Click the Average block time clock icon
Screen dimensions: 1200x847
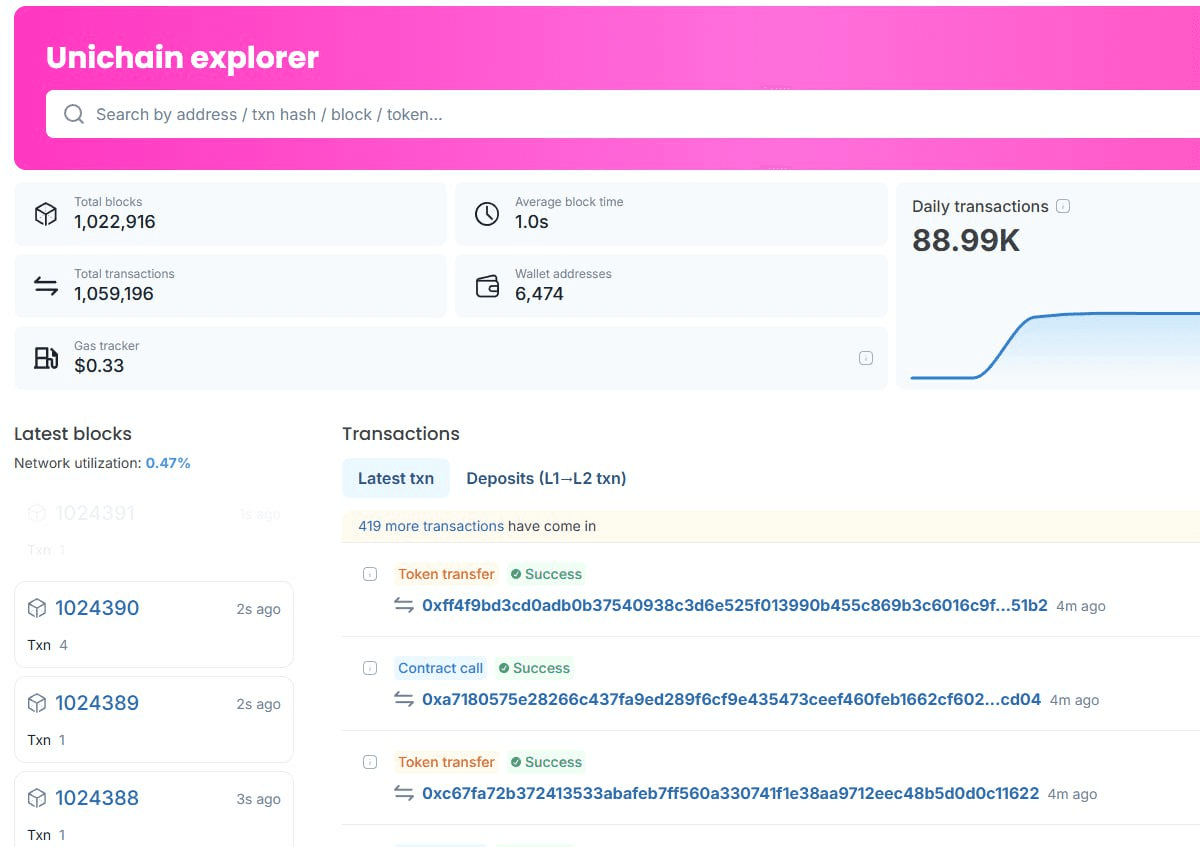(487, 214)
